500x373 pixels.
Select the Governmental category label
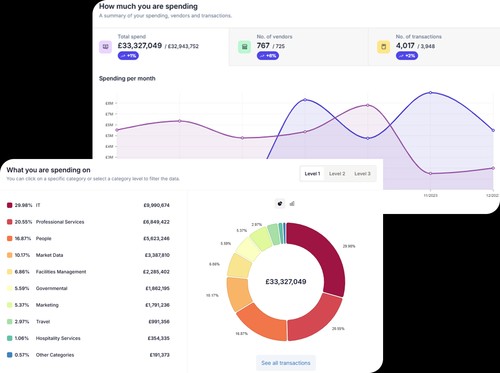point(52,288)
